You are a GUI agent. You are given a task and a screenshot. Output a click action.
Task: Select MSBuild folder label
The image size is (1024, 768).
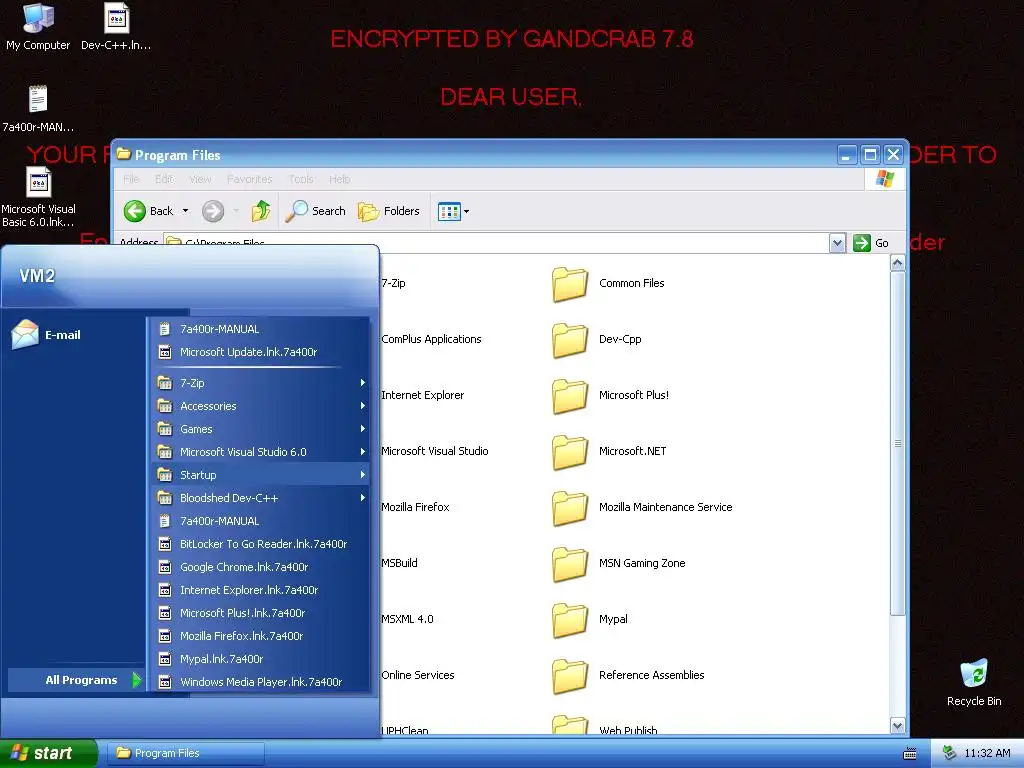(x=399, y=563)
